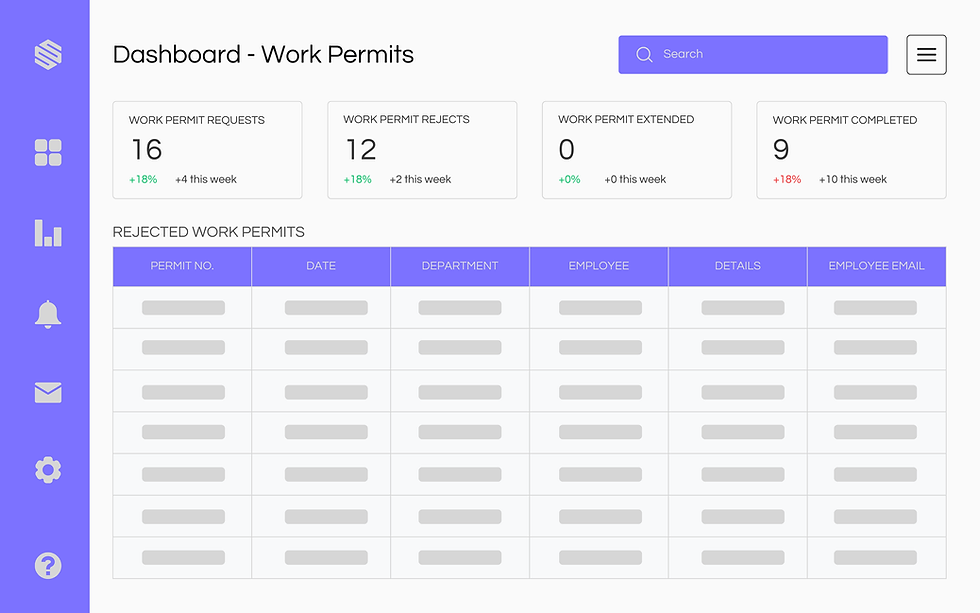Click the Date column header

[320, 266]
